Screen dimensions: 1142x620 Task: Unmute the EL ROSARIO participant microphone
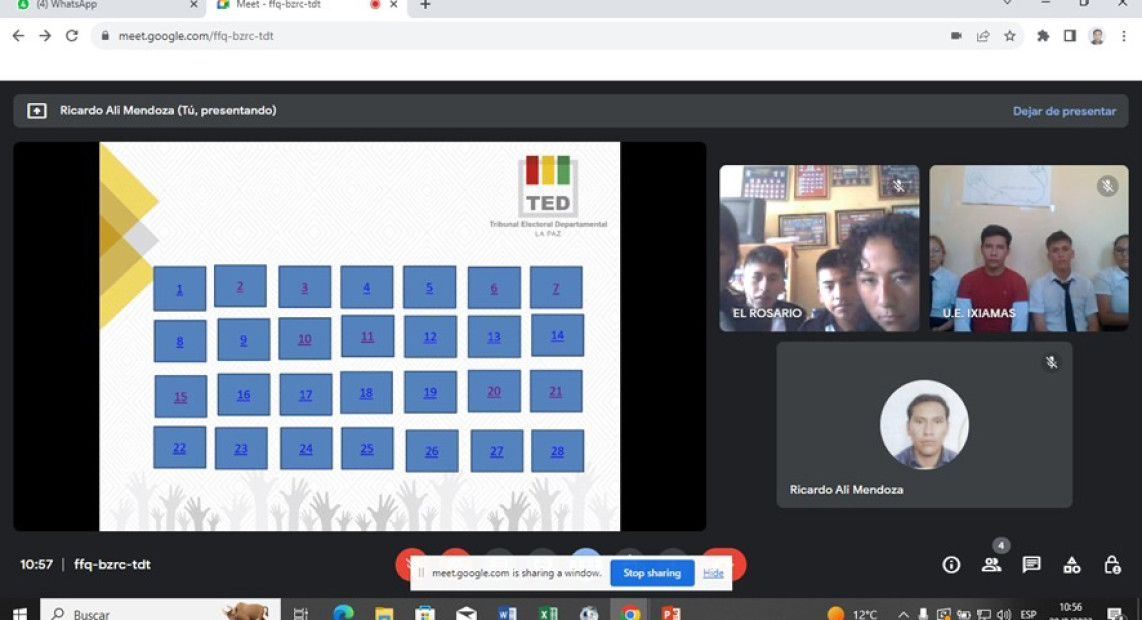pyautogui.click(x=899, y=184)
